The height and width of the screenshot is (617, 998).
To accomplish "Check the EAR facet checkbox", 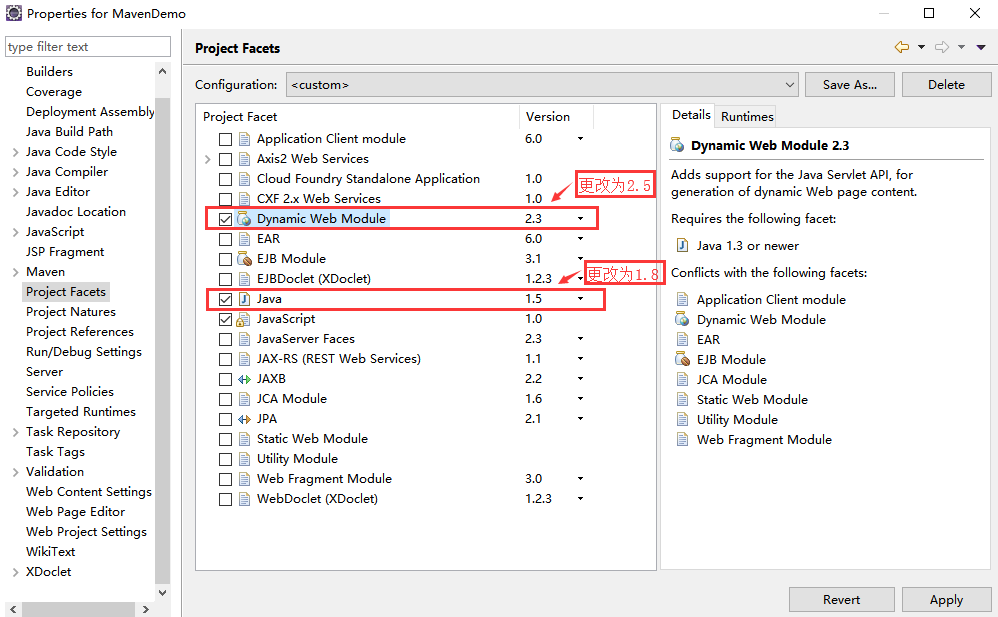I will click(225, 239).
